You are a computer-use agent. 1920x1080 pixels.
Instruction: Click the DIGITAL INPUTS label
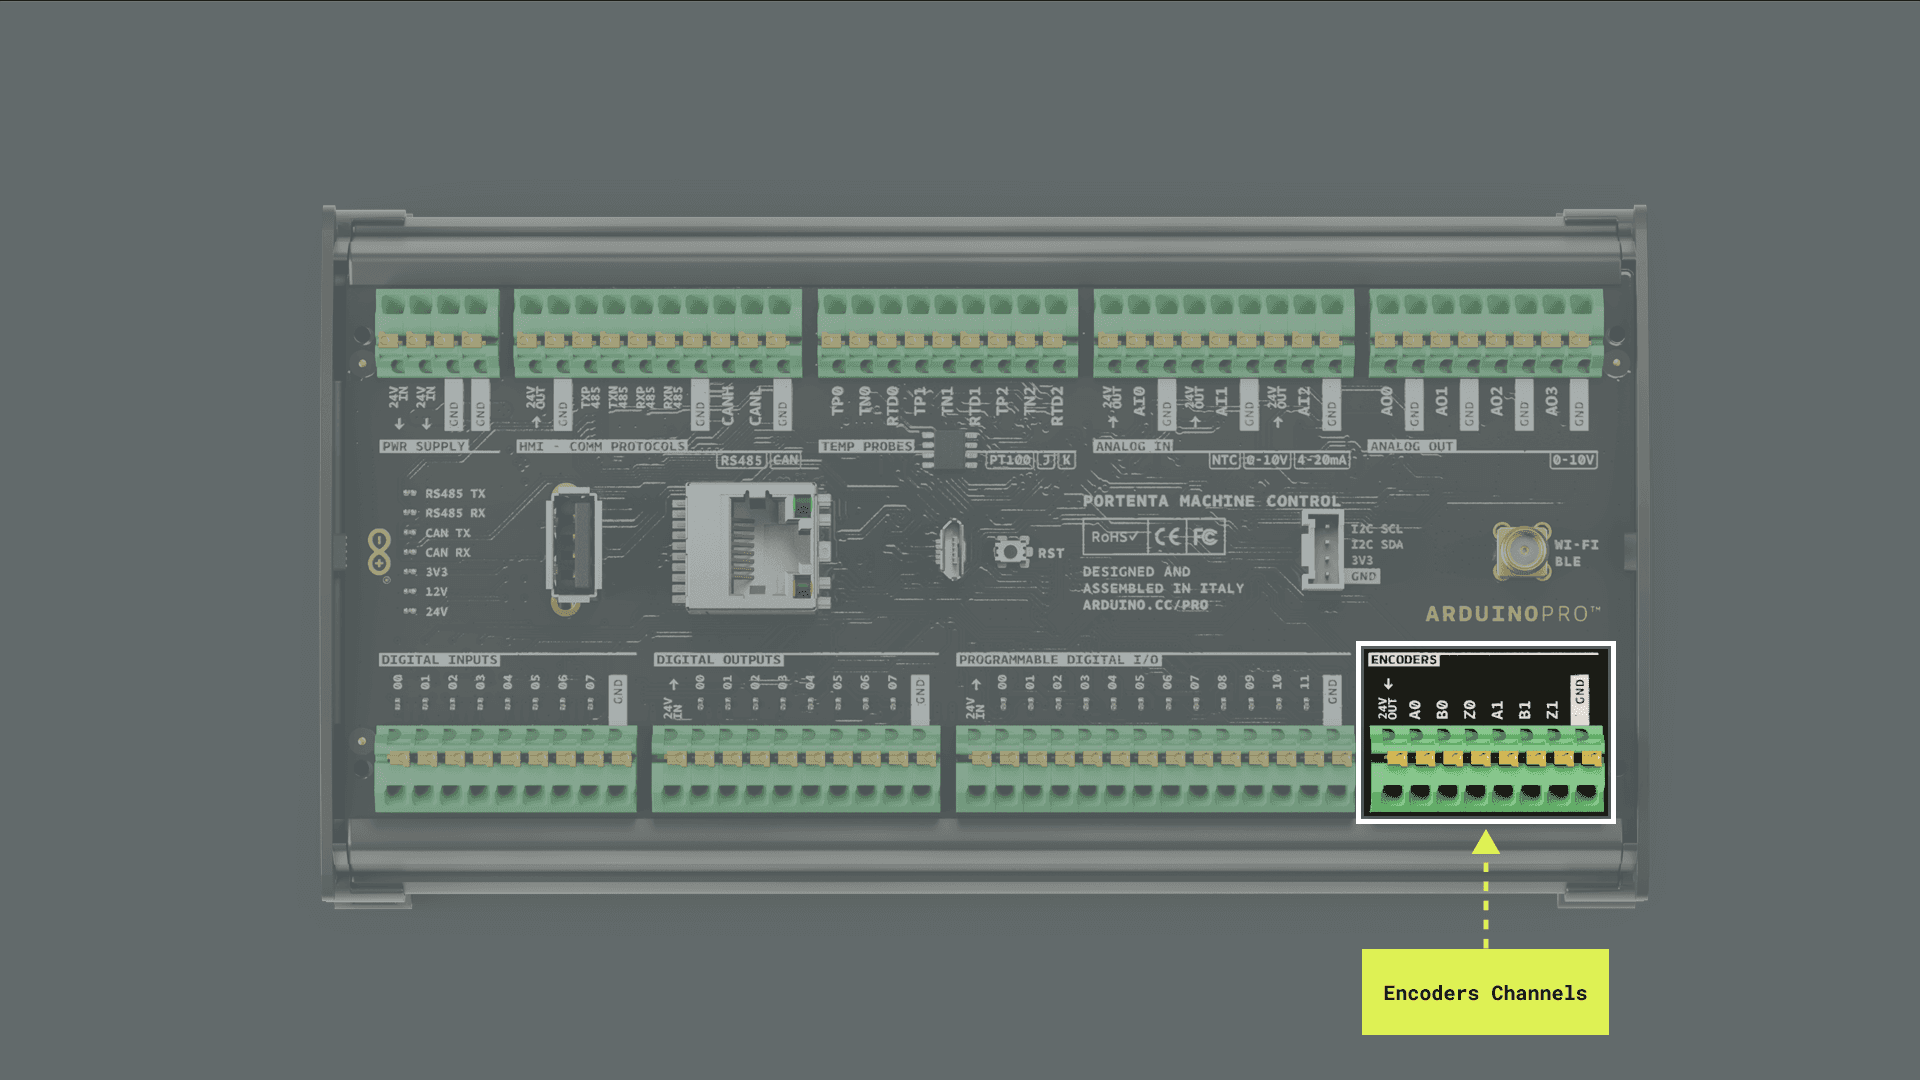438,660
